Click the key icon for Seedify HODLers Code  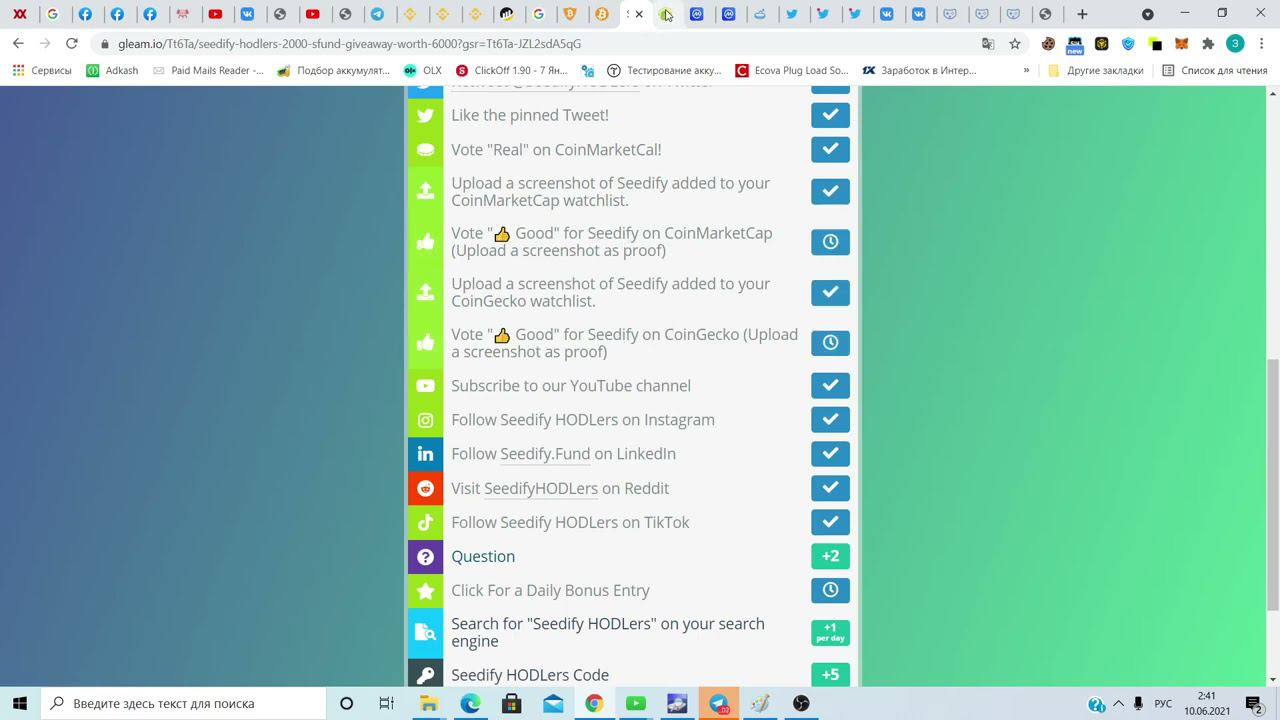425,675
